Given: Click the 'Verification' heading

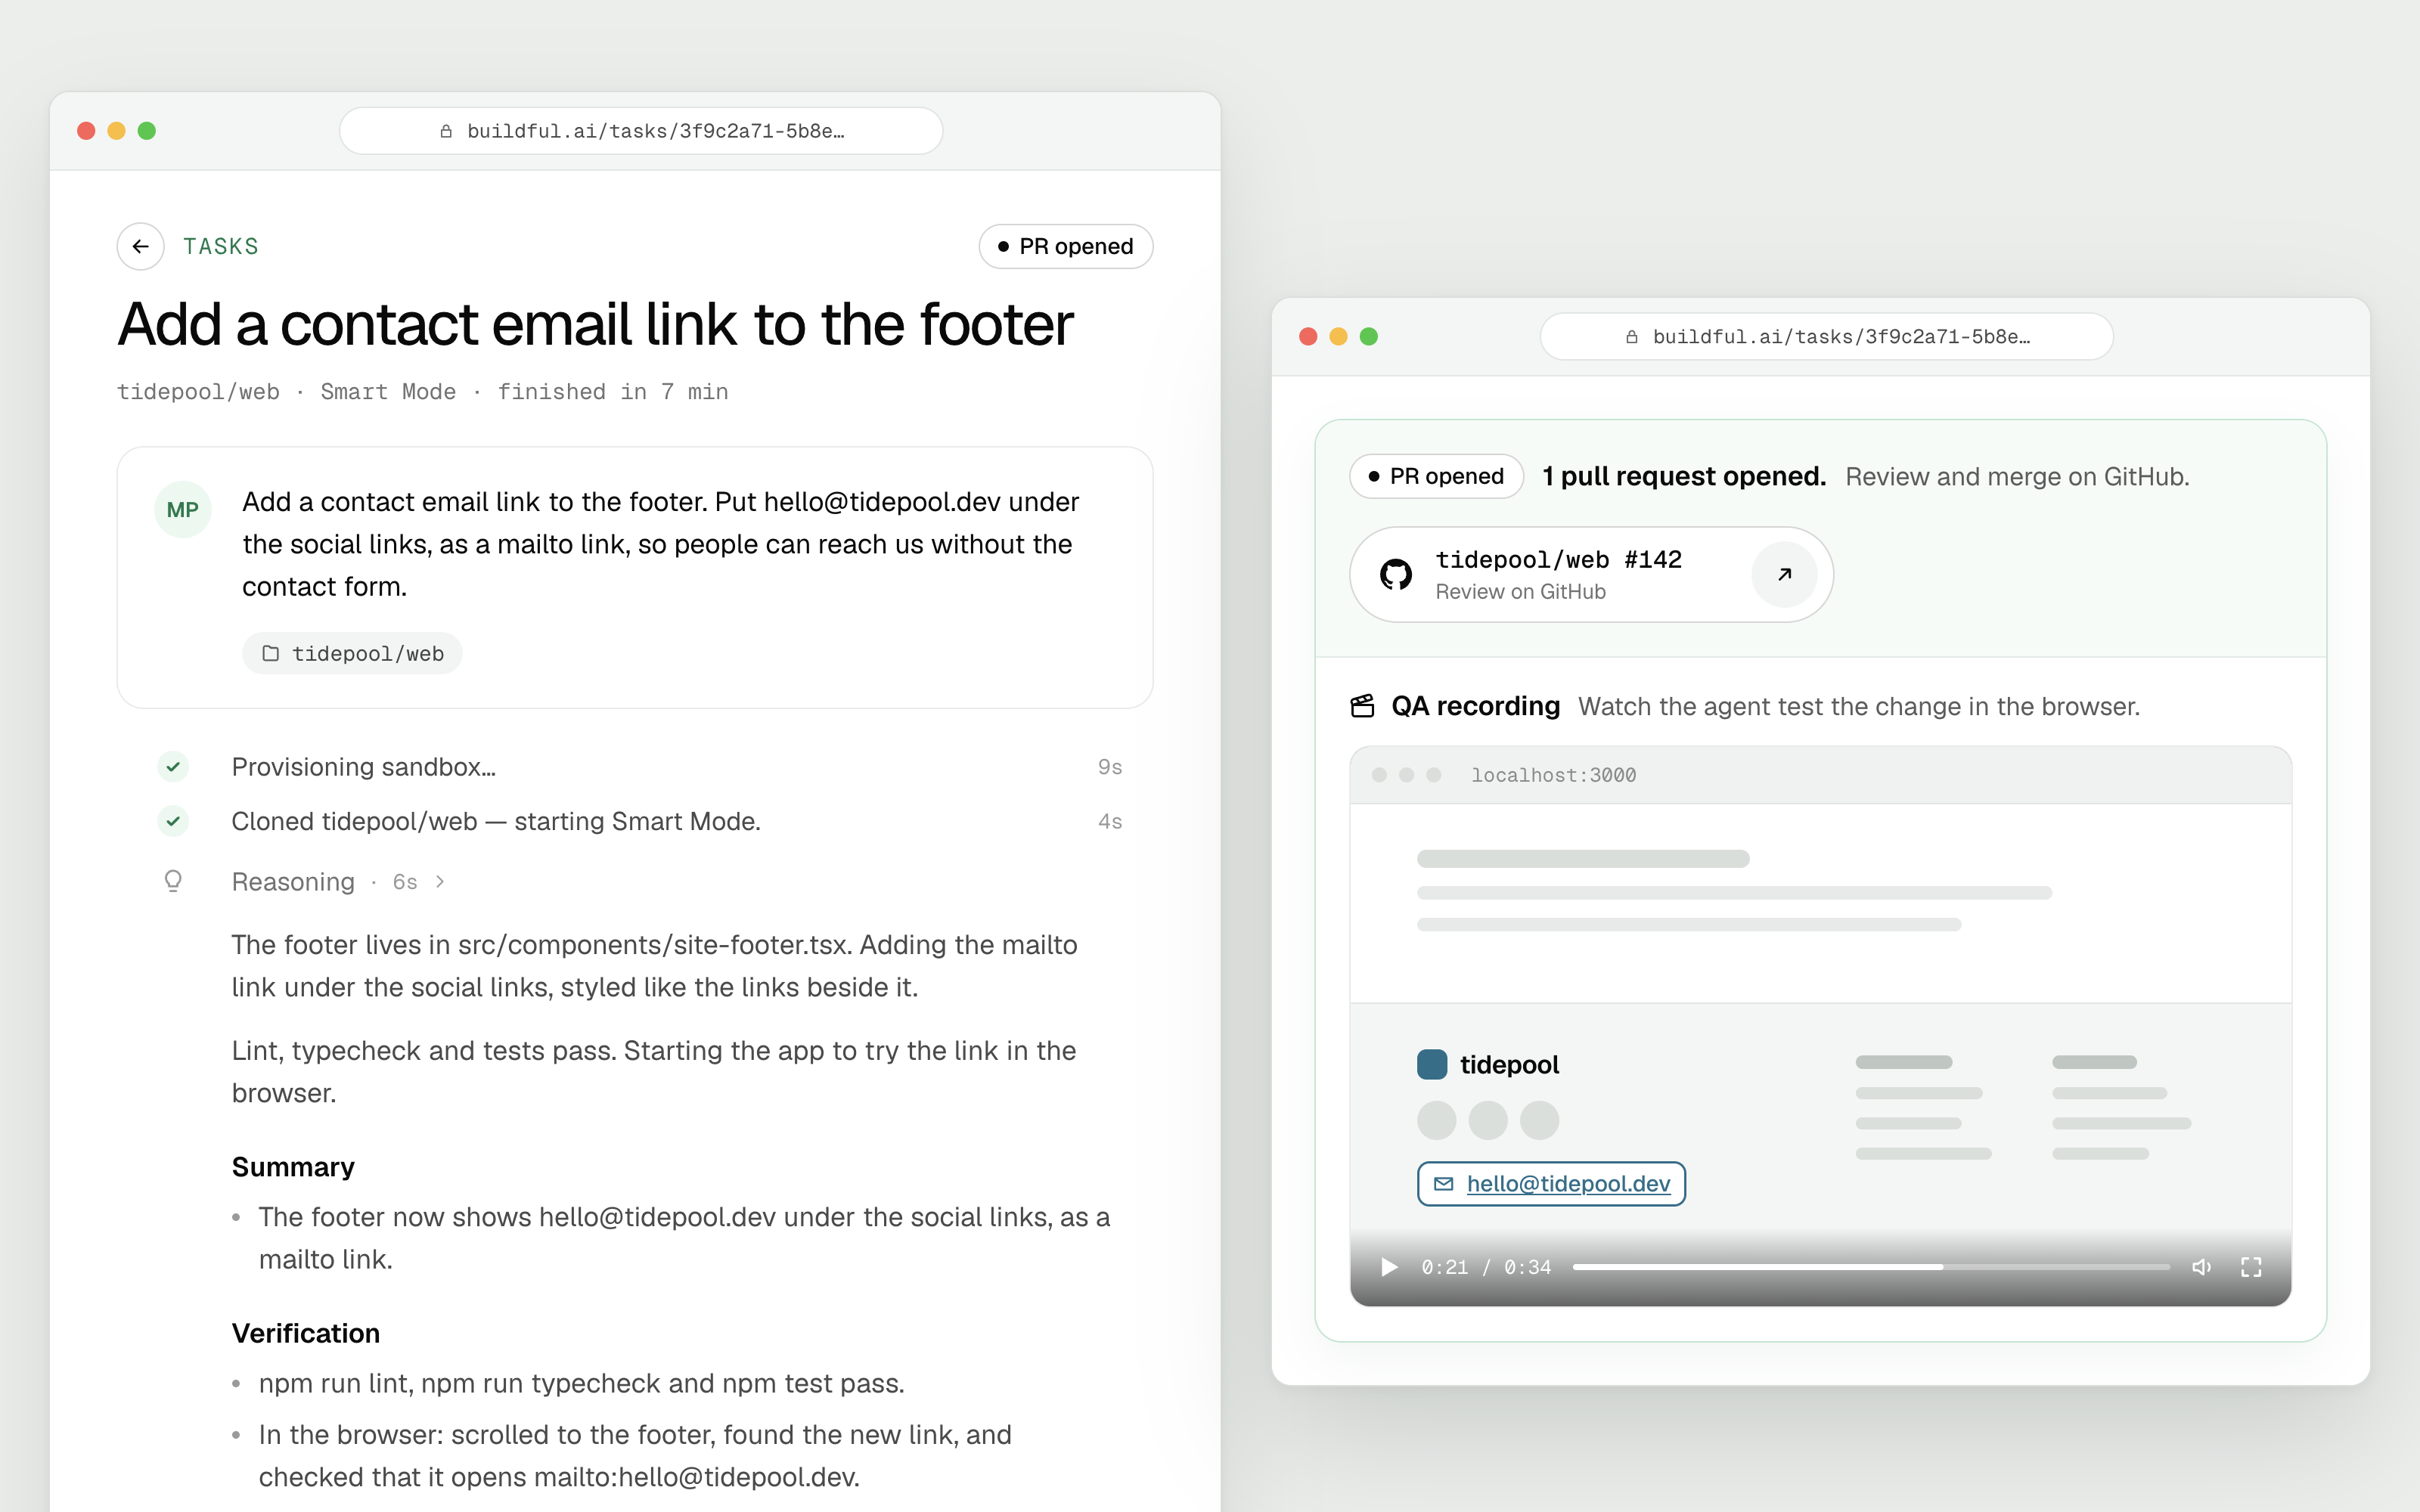Looking at the screenshot, I should click(x=306, y=1333).
